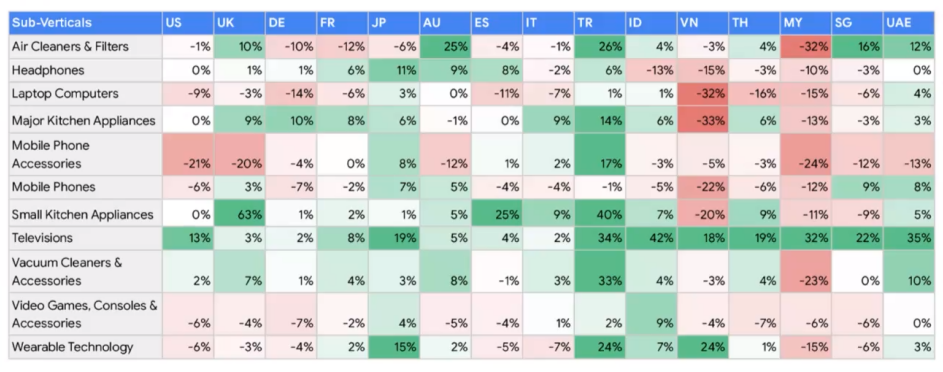Click the 63% cell for Small Kitchen Appliances
The width and height of the screenshot is (943, 372).
click(x=239, y=214)
